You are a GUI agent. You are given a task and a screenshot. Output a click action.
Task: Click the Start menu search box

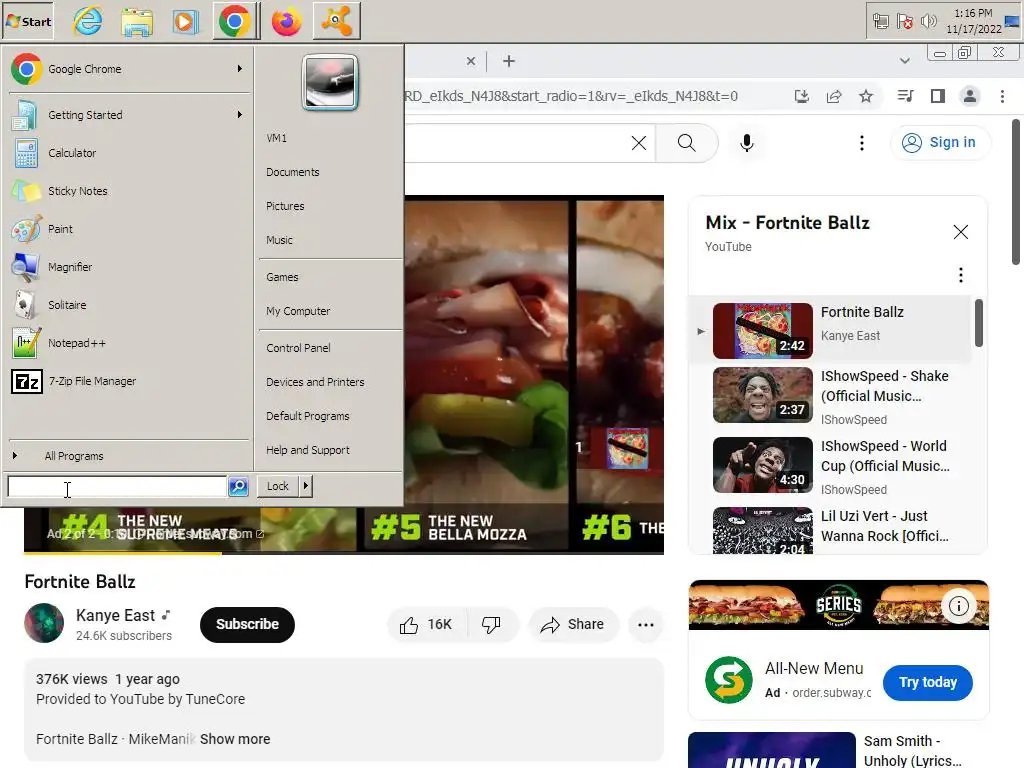[116, 487]
